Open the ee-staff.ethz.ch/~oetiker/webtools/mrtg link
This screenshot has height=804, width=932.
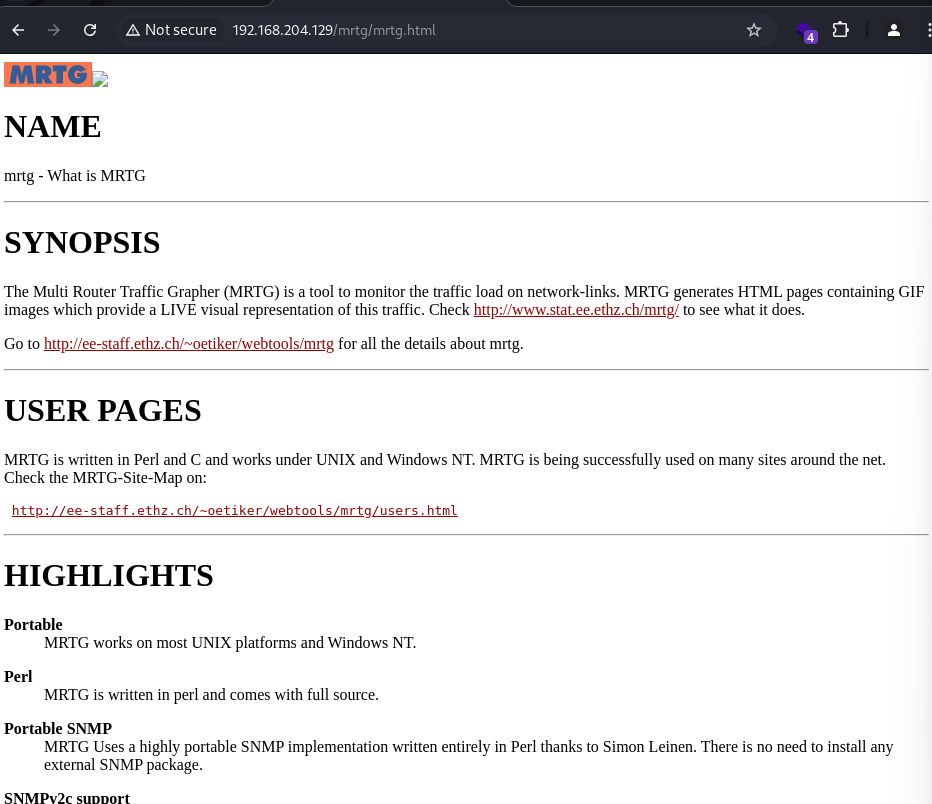[x=188, y=344]
